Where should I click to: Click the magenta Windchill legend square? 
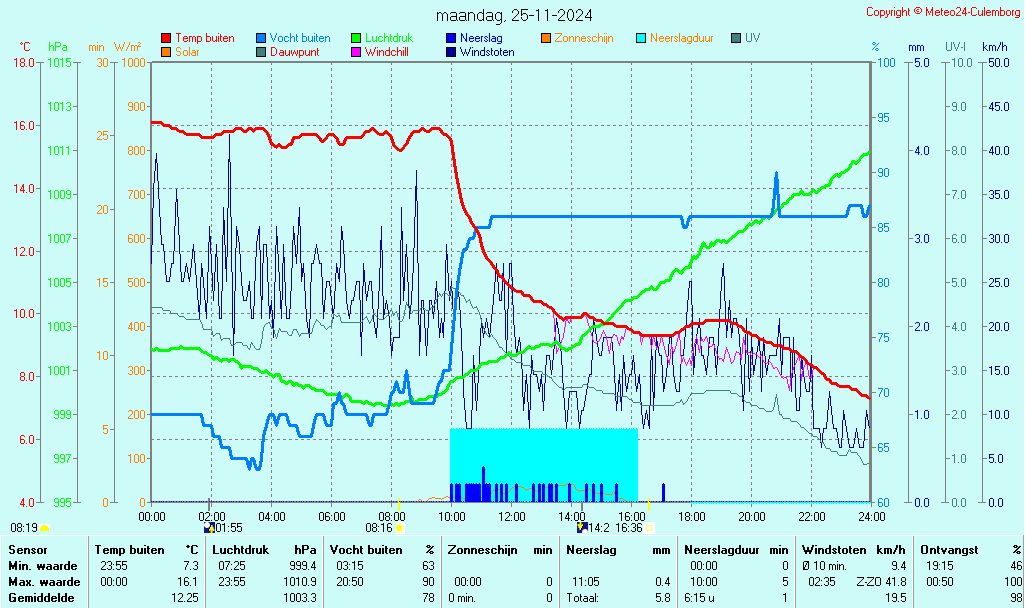point(356,52)
